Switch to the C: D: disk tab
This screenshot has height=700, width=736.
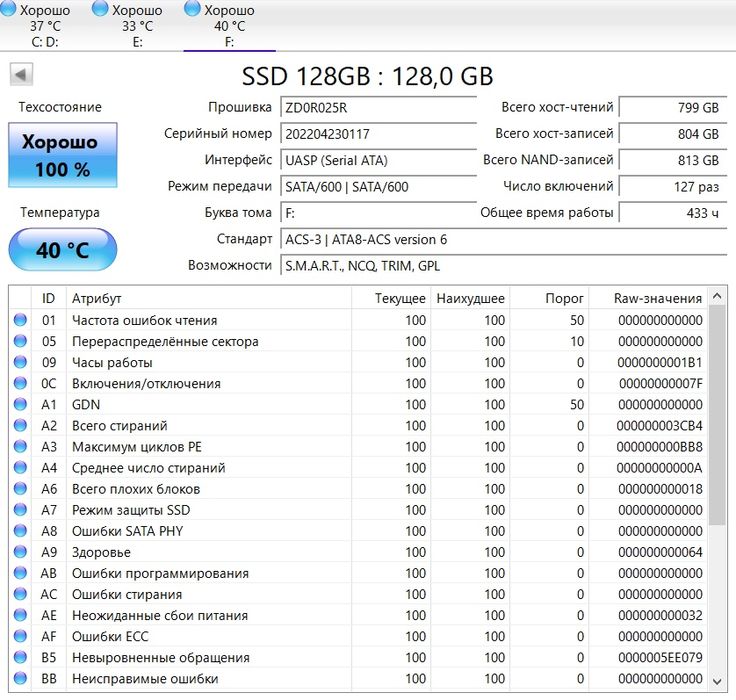point(45,25)
